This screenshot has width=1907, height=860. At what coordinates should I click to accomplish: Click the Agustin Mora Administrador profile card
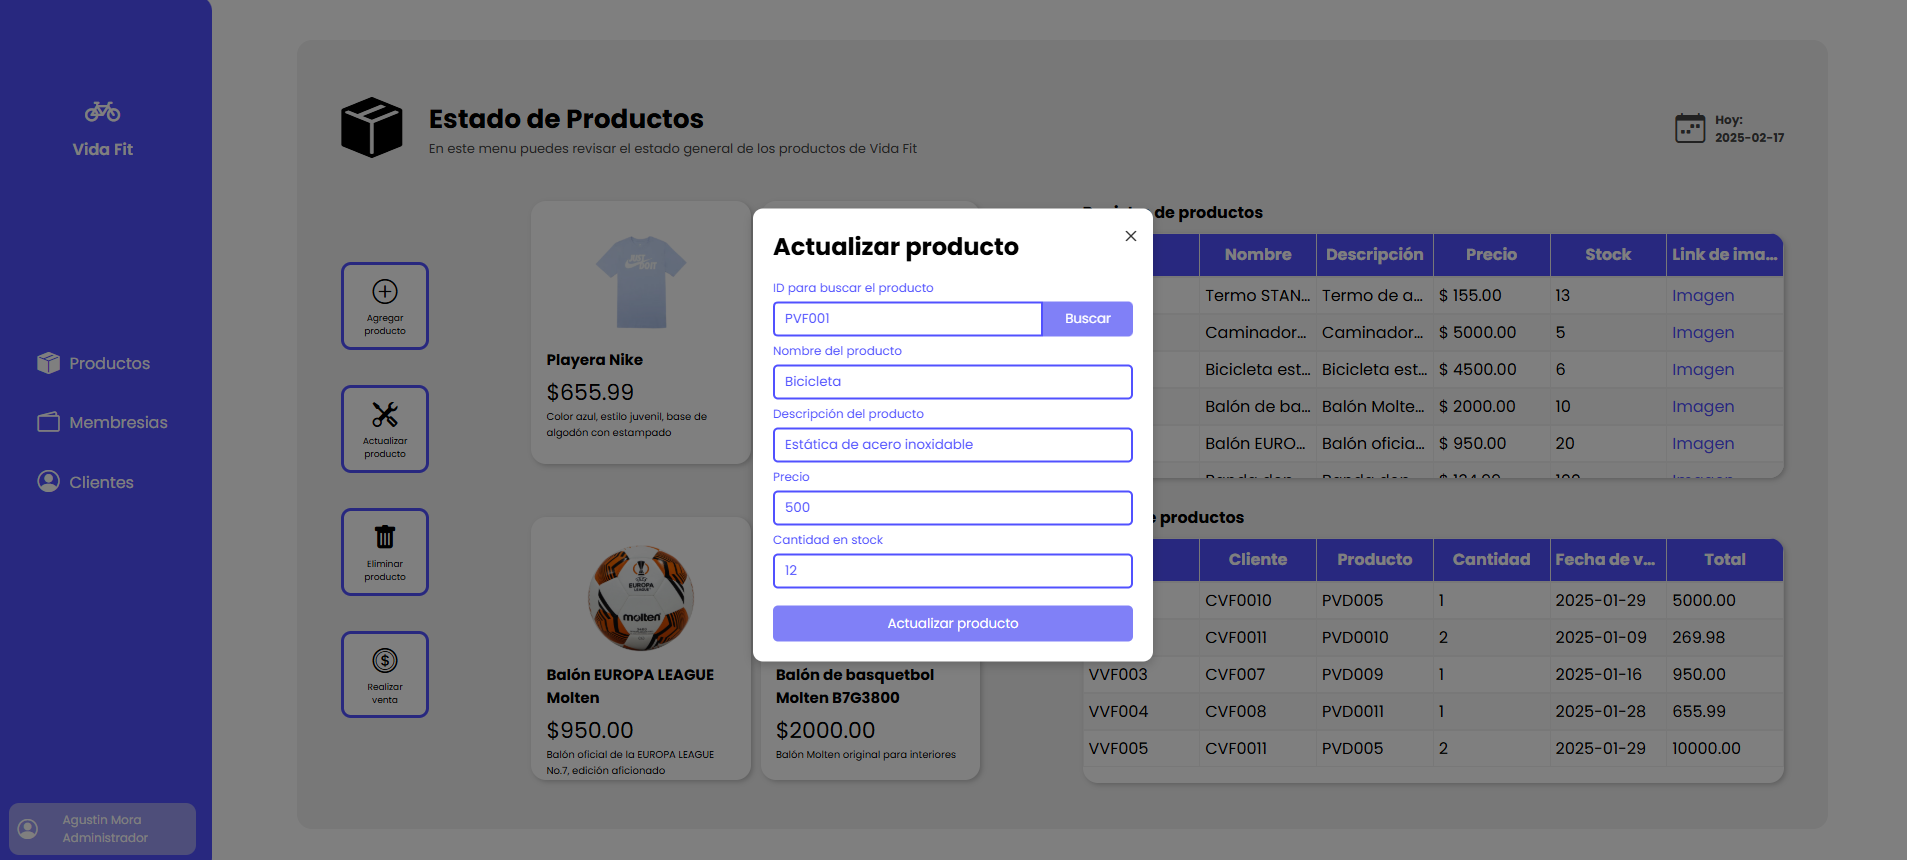coord(102,829)
